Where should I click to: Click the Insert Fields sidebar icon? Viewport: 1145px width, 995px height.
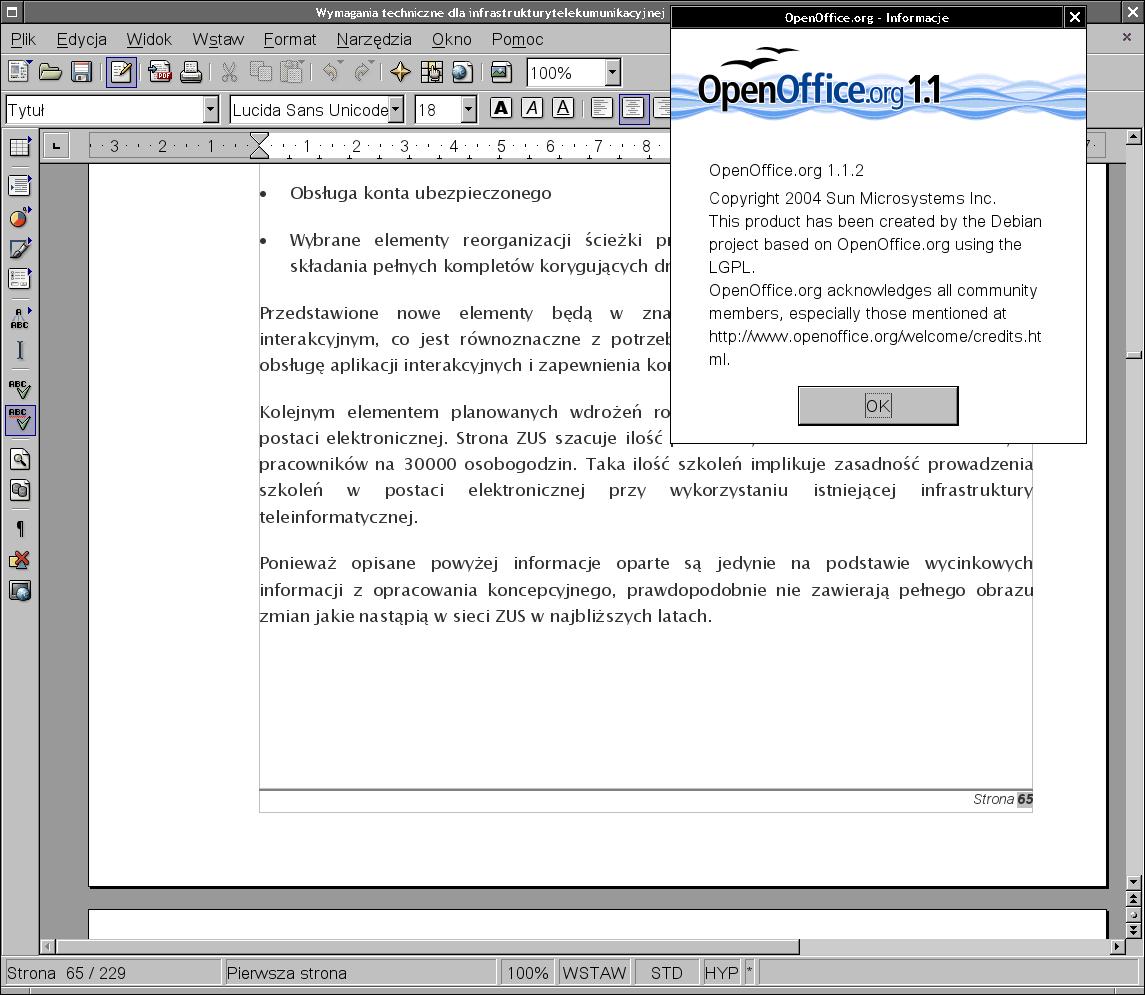tap(20, 185)
